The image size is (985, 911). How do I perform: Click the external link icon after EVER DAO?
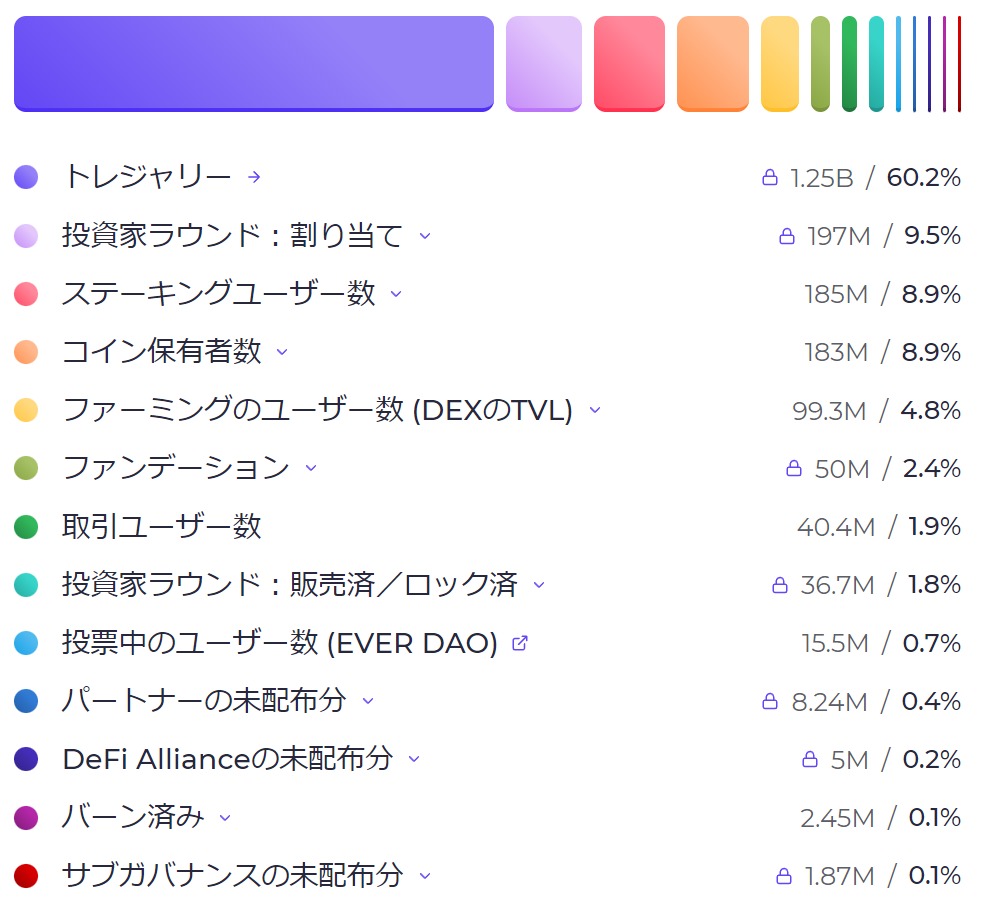coord(518,643)
